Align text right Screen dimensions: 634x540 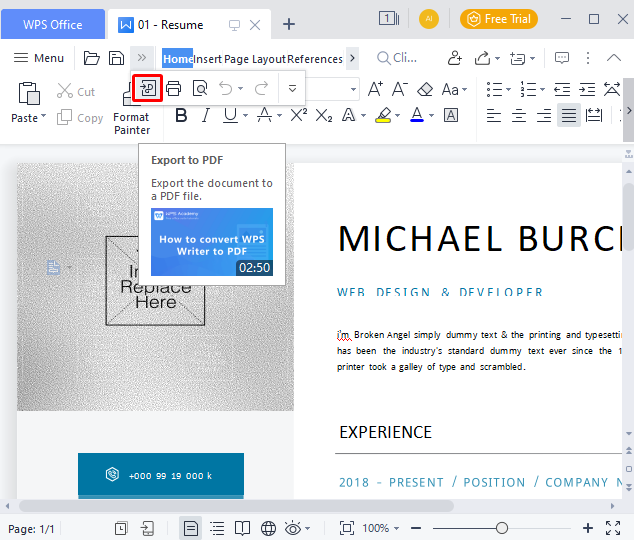click(544, 116)
